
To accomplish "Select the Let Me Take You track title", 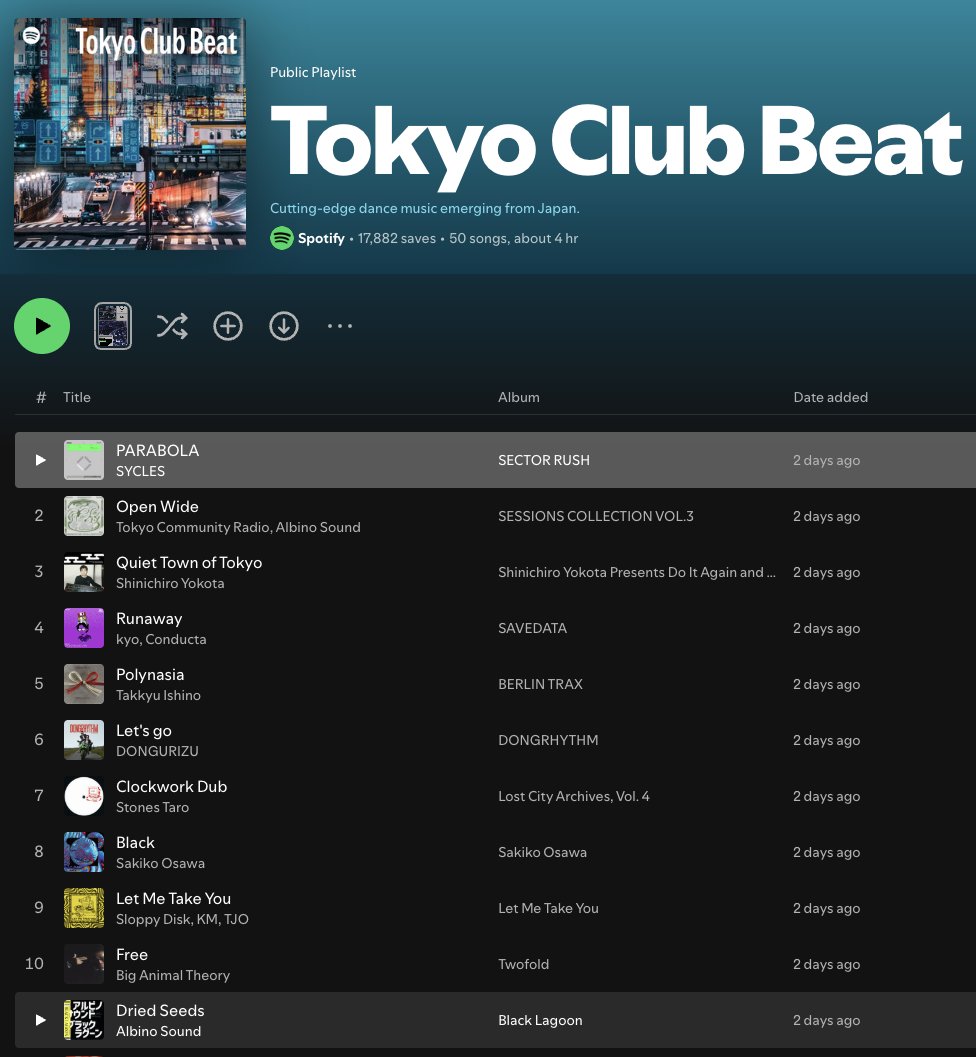I will click(173, 898).
